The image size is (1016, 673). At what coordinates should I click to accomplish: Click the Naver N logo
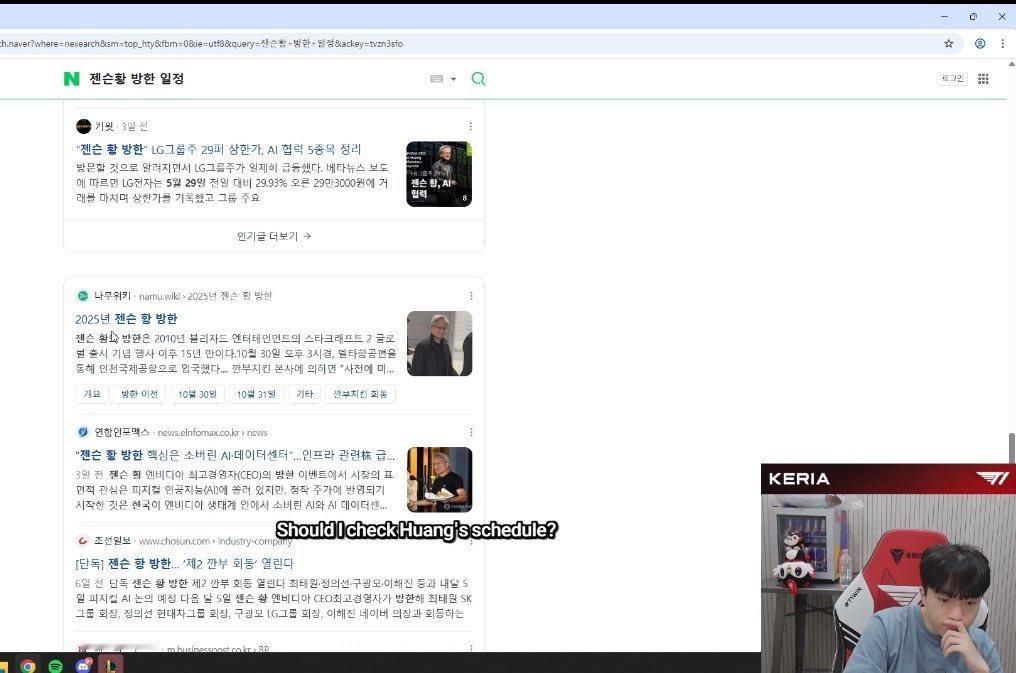pos(71,79)
